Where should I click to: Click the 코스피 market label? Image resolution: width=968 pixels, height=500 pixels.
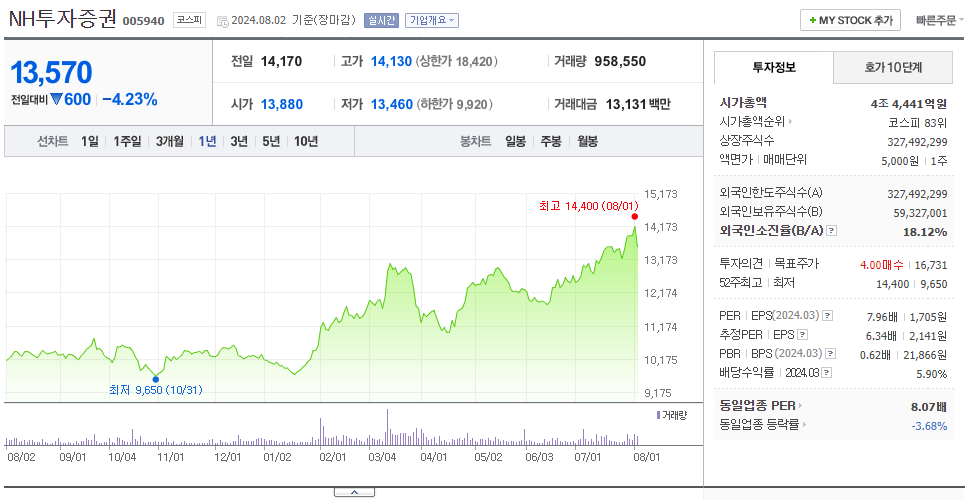click(189, 20)
